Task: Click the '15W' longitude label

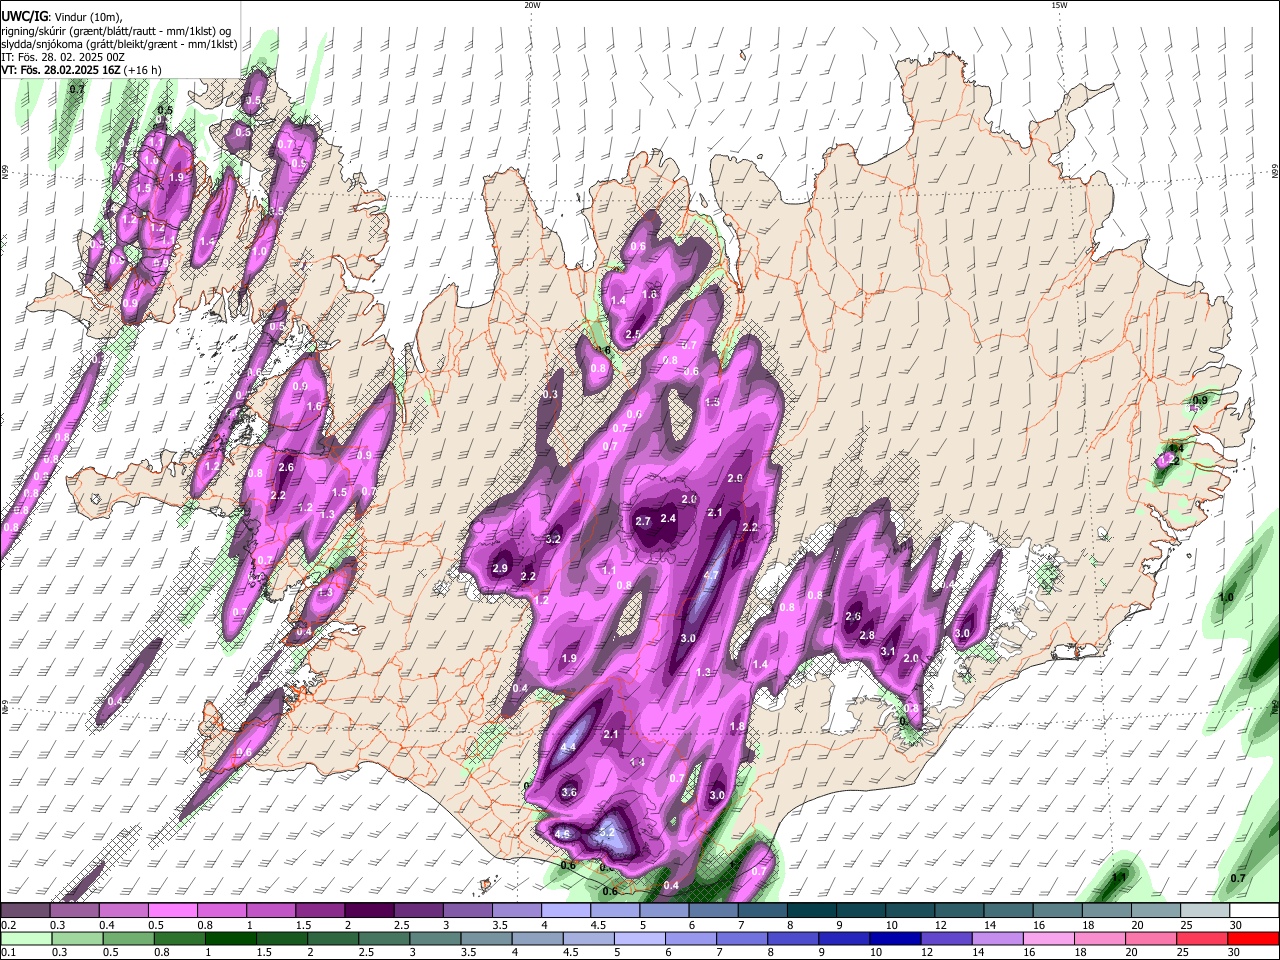Action: 1059,5
